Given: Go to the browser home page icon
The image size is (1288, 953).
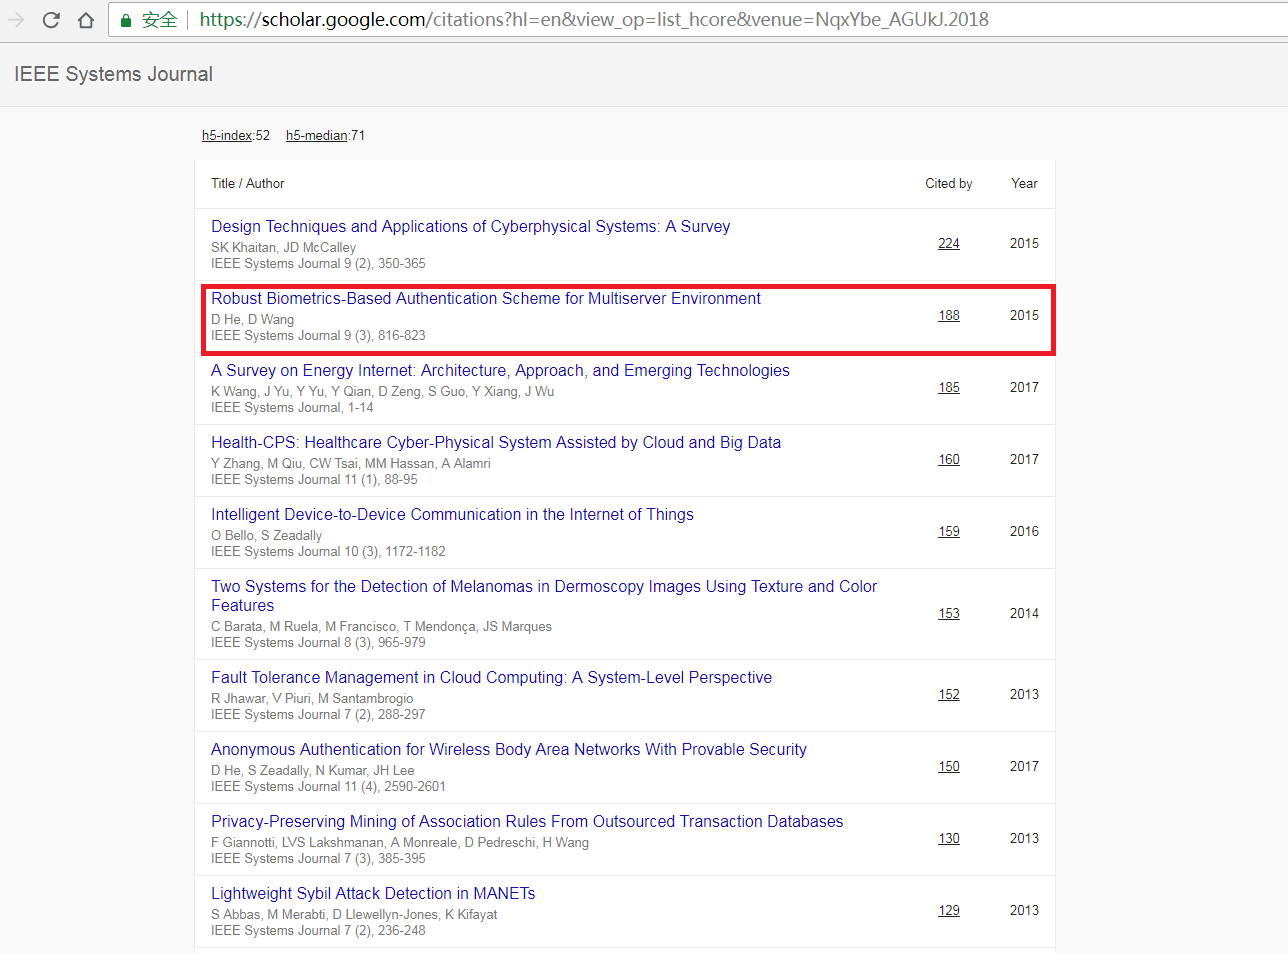Looking at the screenshot, I should (86, 20).
